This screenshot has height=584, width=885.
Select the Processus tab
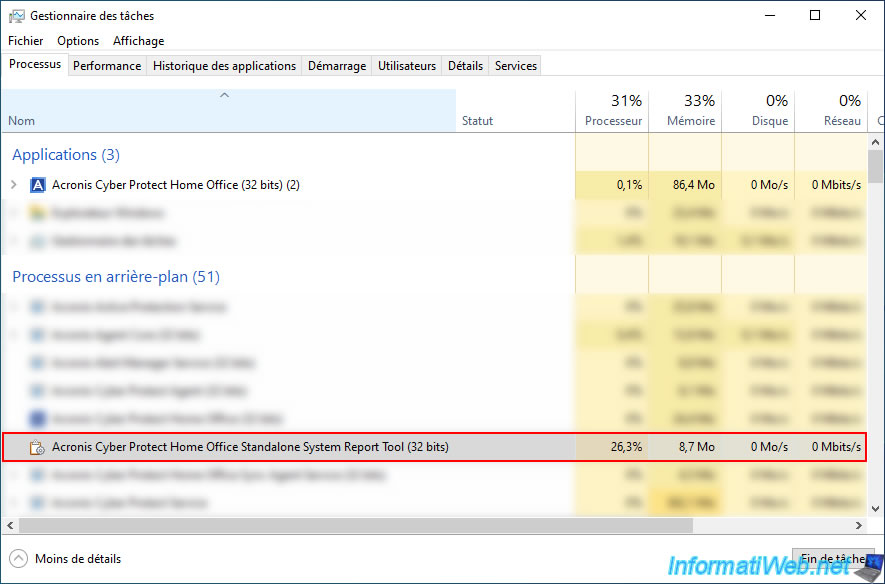tap(34, 64)
